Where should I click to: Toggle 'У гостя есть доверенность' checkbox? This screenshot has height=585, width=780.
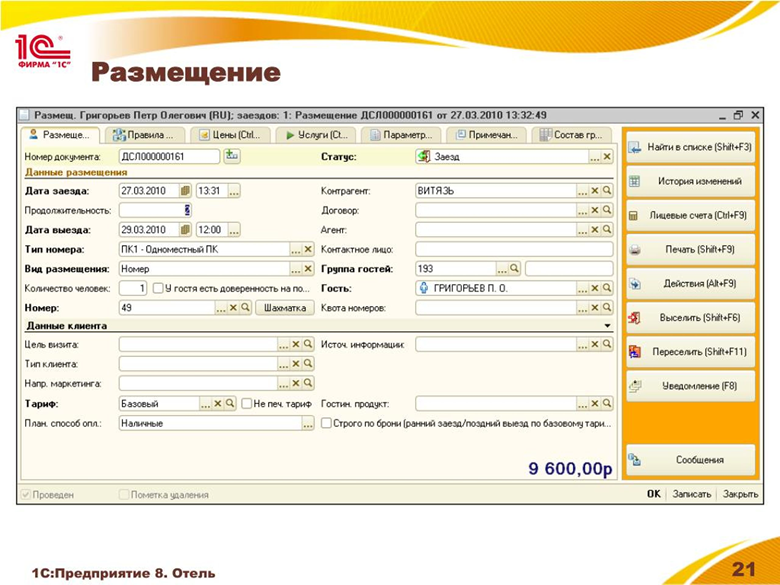point(157,288)
